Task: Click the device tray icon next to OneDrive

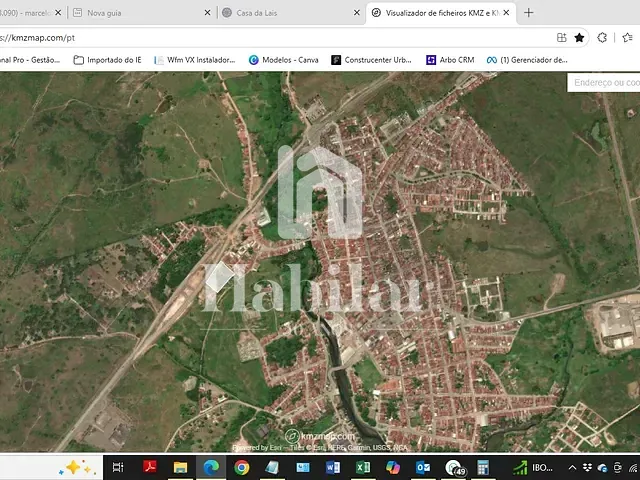Action: (x=618, y=468)
